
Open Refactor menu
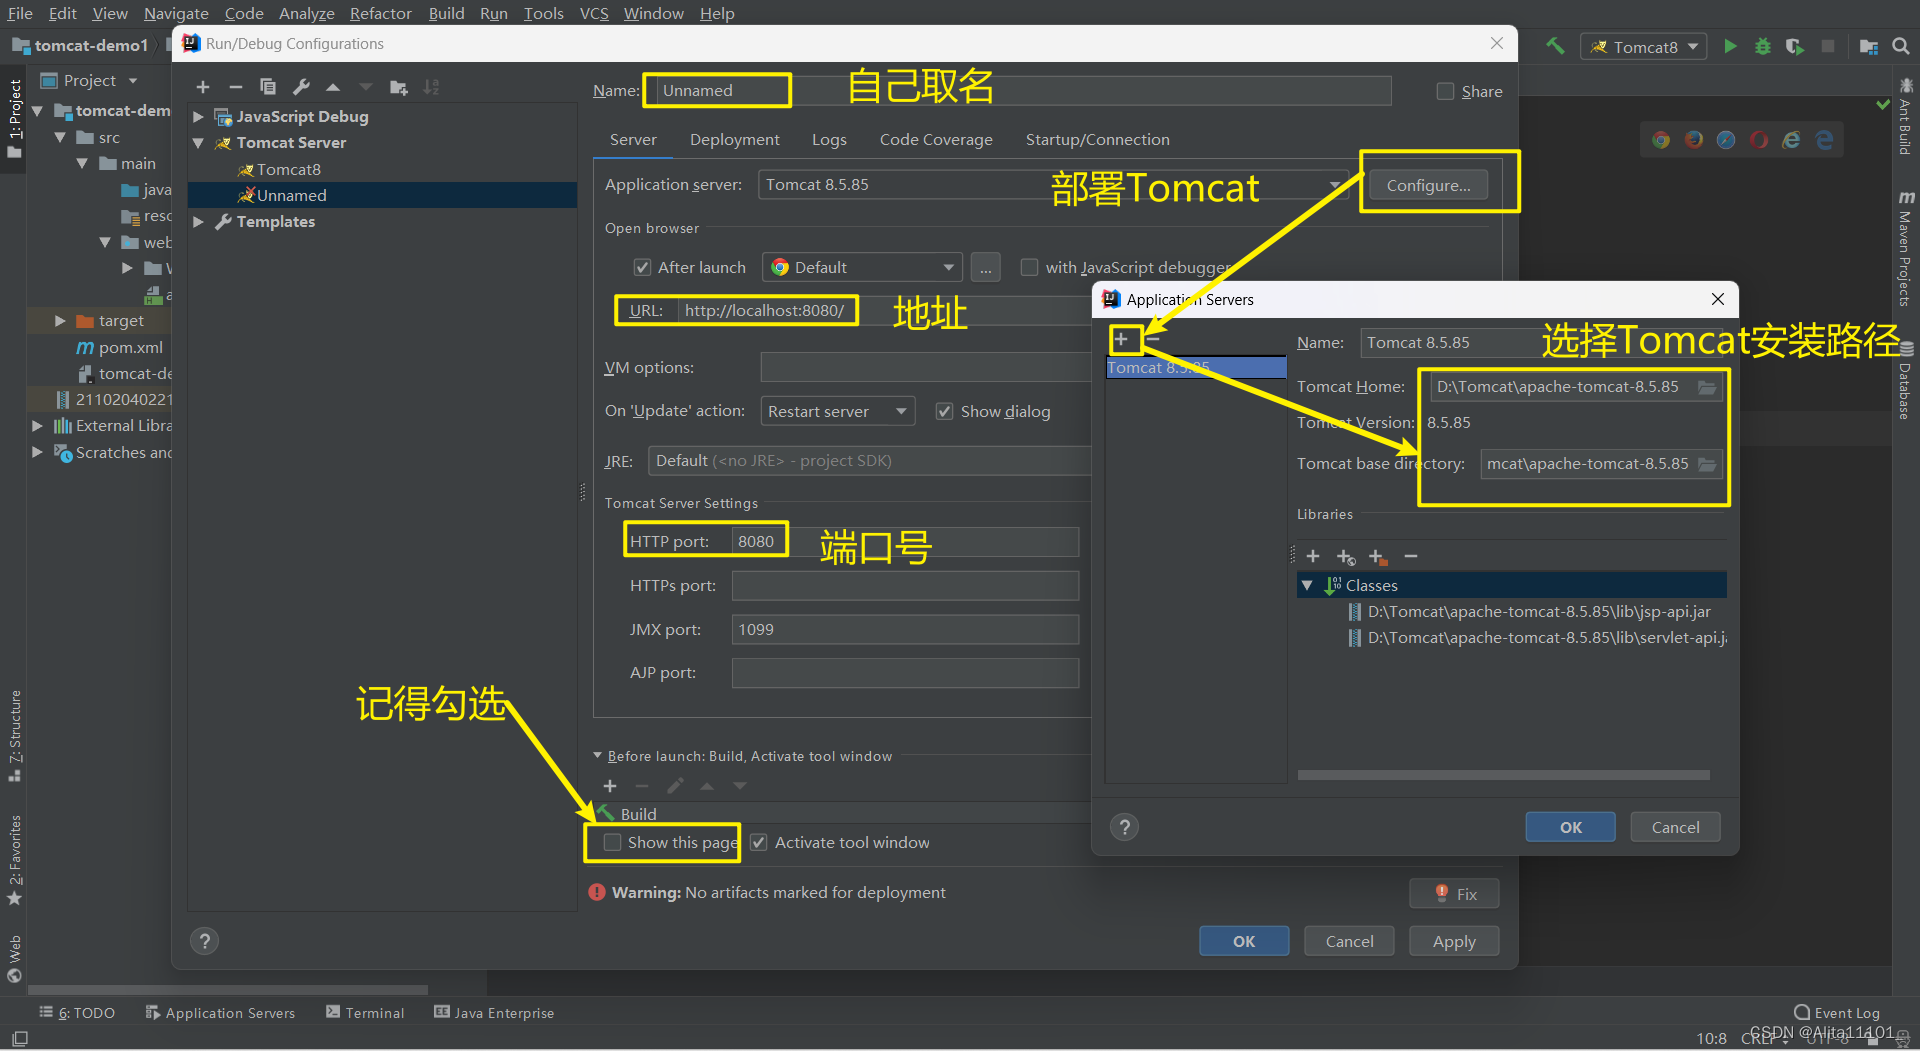coord(380,13)
